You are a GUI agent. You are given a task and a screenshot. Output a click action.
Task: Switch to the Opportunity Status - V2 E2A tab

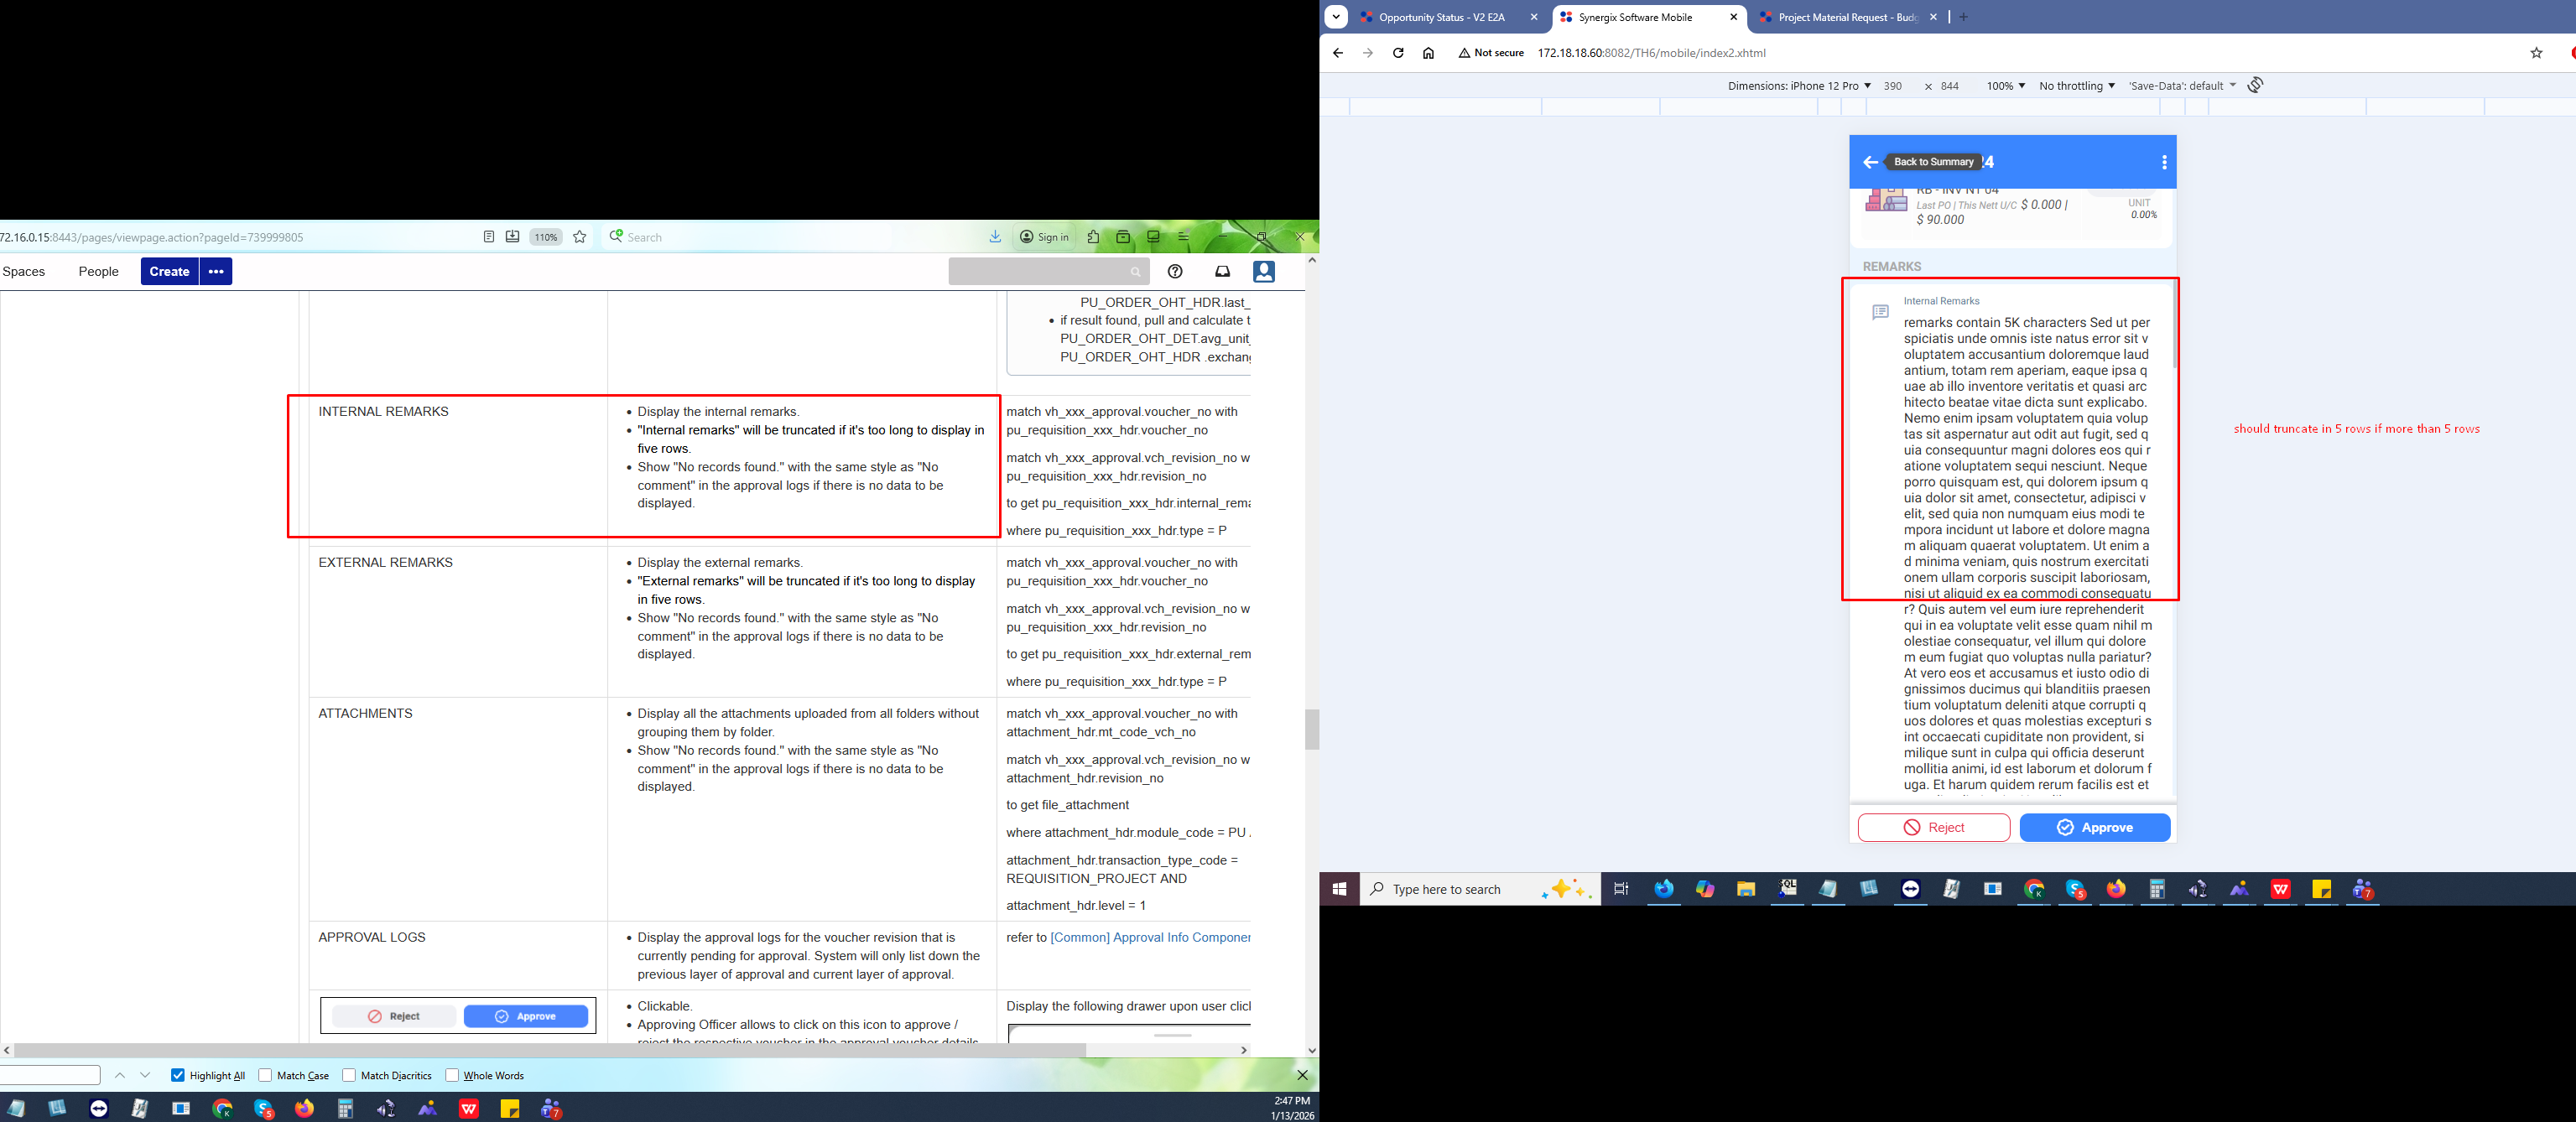tap(1441, 17)
